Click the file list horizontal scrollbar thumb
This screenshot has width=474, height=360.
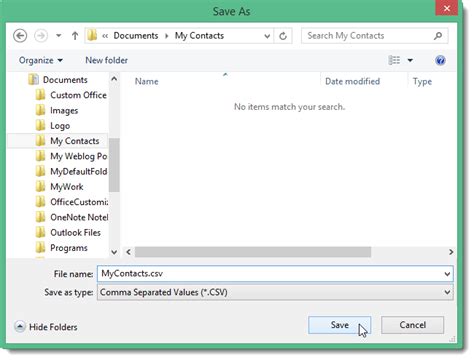point(253,252)
